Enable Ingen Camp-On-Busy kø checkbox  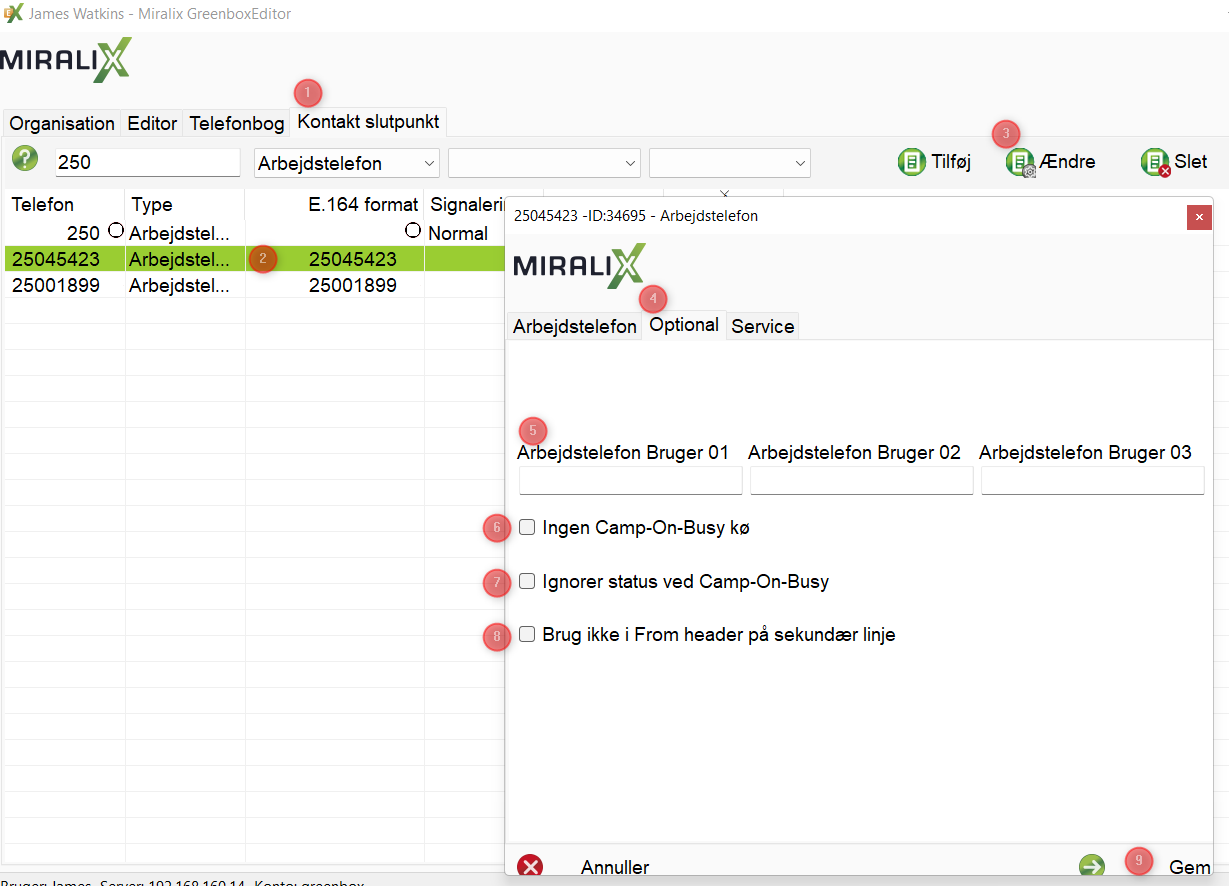tap(527, 527)
